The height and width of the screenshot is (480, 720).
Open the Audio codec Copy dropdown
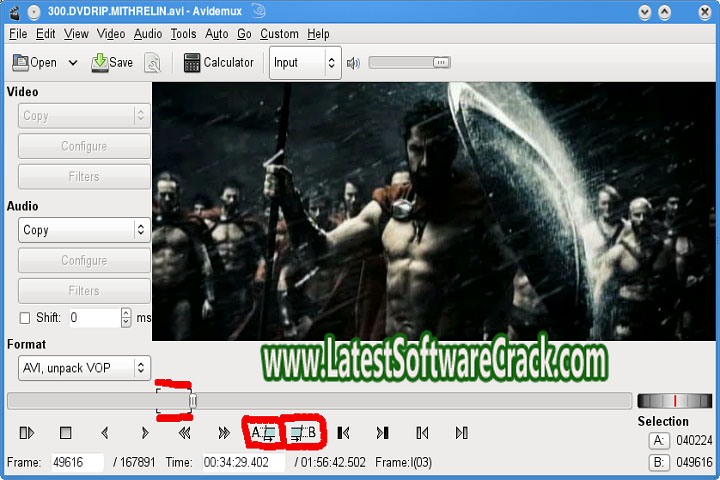coord(84,230)
